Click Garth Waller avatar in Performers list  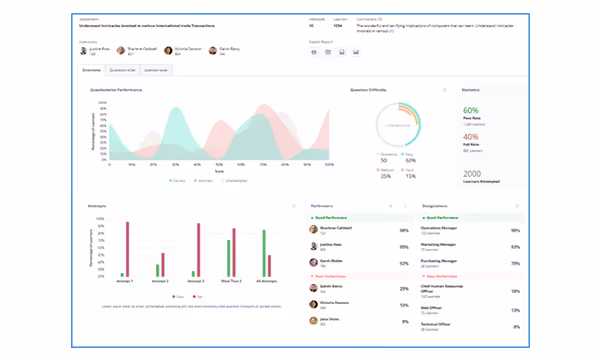[x=313, y=262]
